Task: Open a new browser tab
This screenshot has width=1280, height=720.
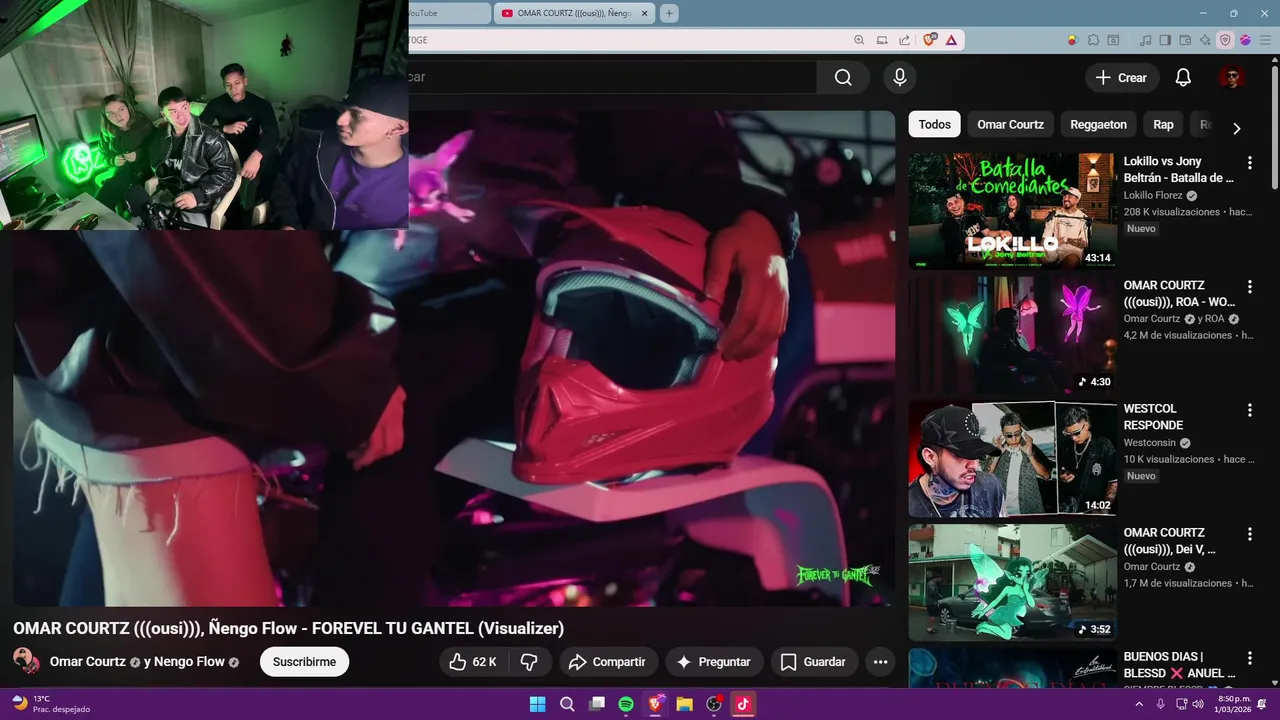Action: click(x=669, y=13)
